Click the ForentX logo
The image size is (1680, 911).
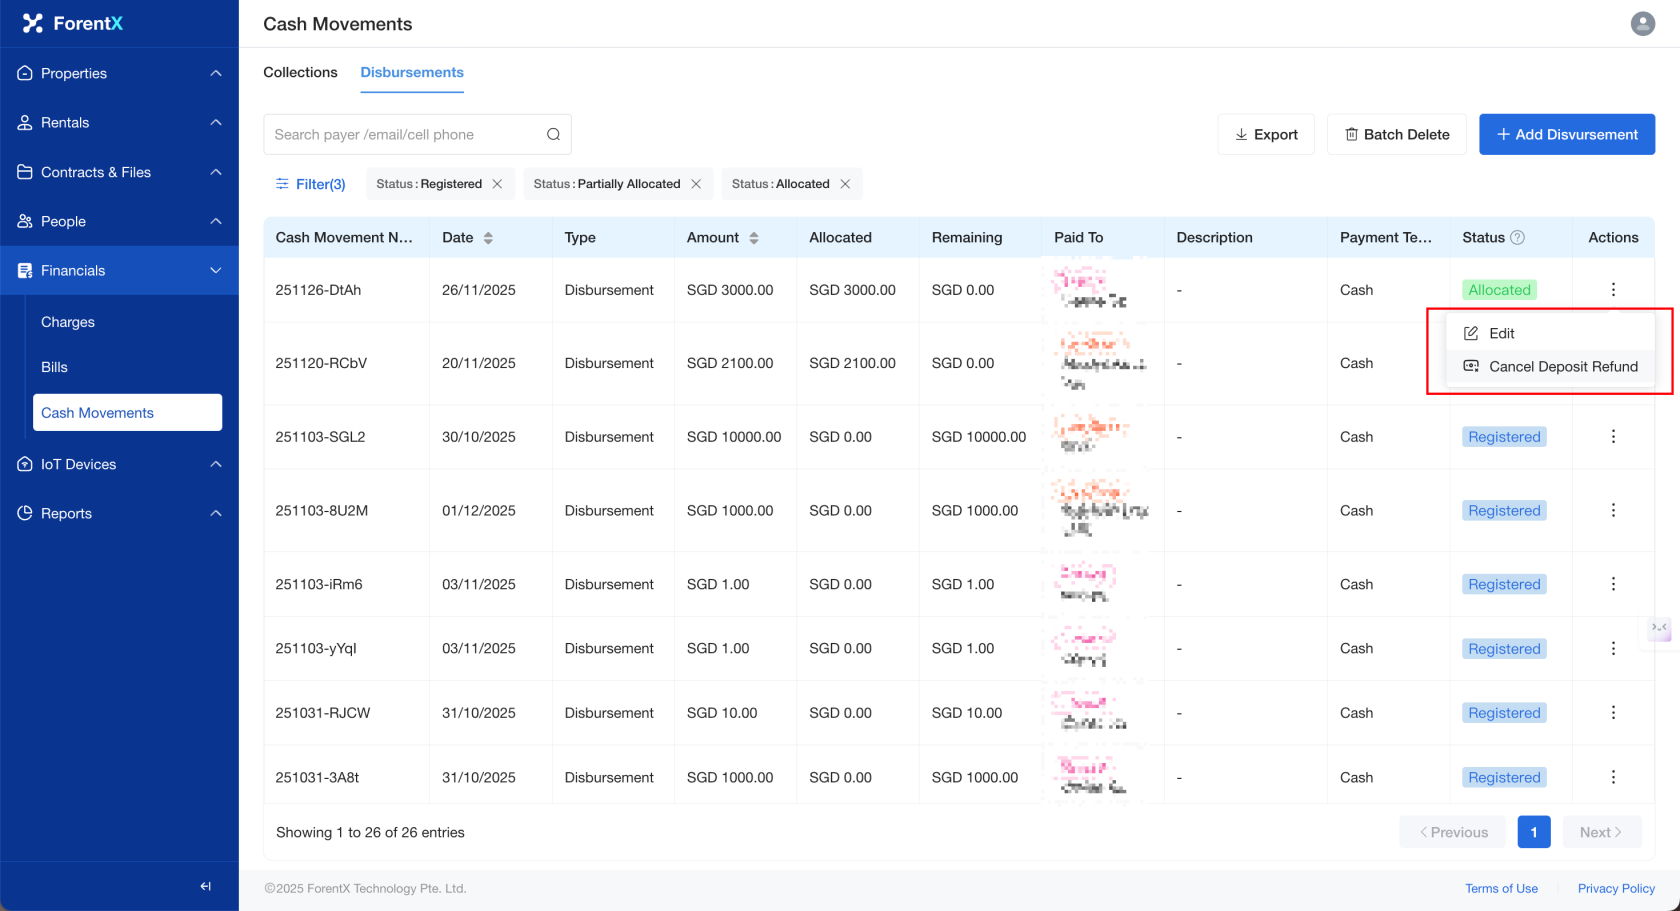pos(73,23)
